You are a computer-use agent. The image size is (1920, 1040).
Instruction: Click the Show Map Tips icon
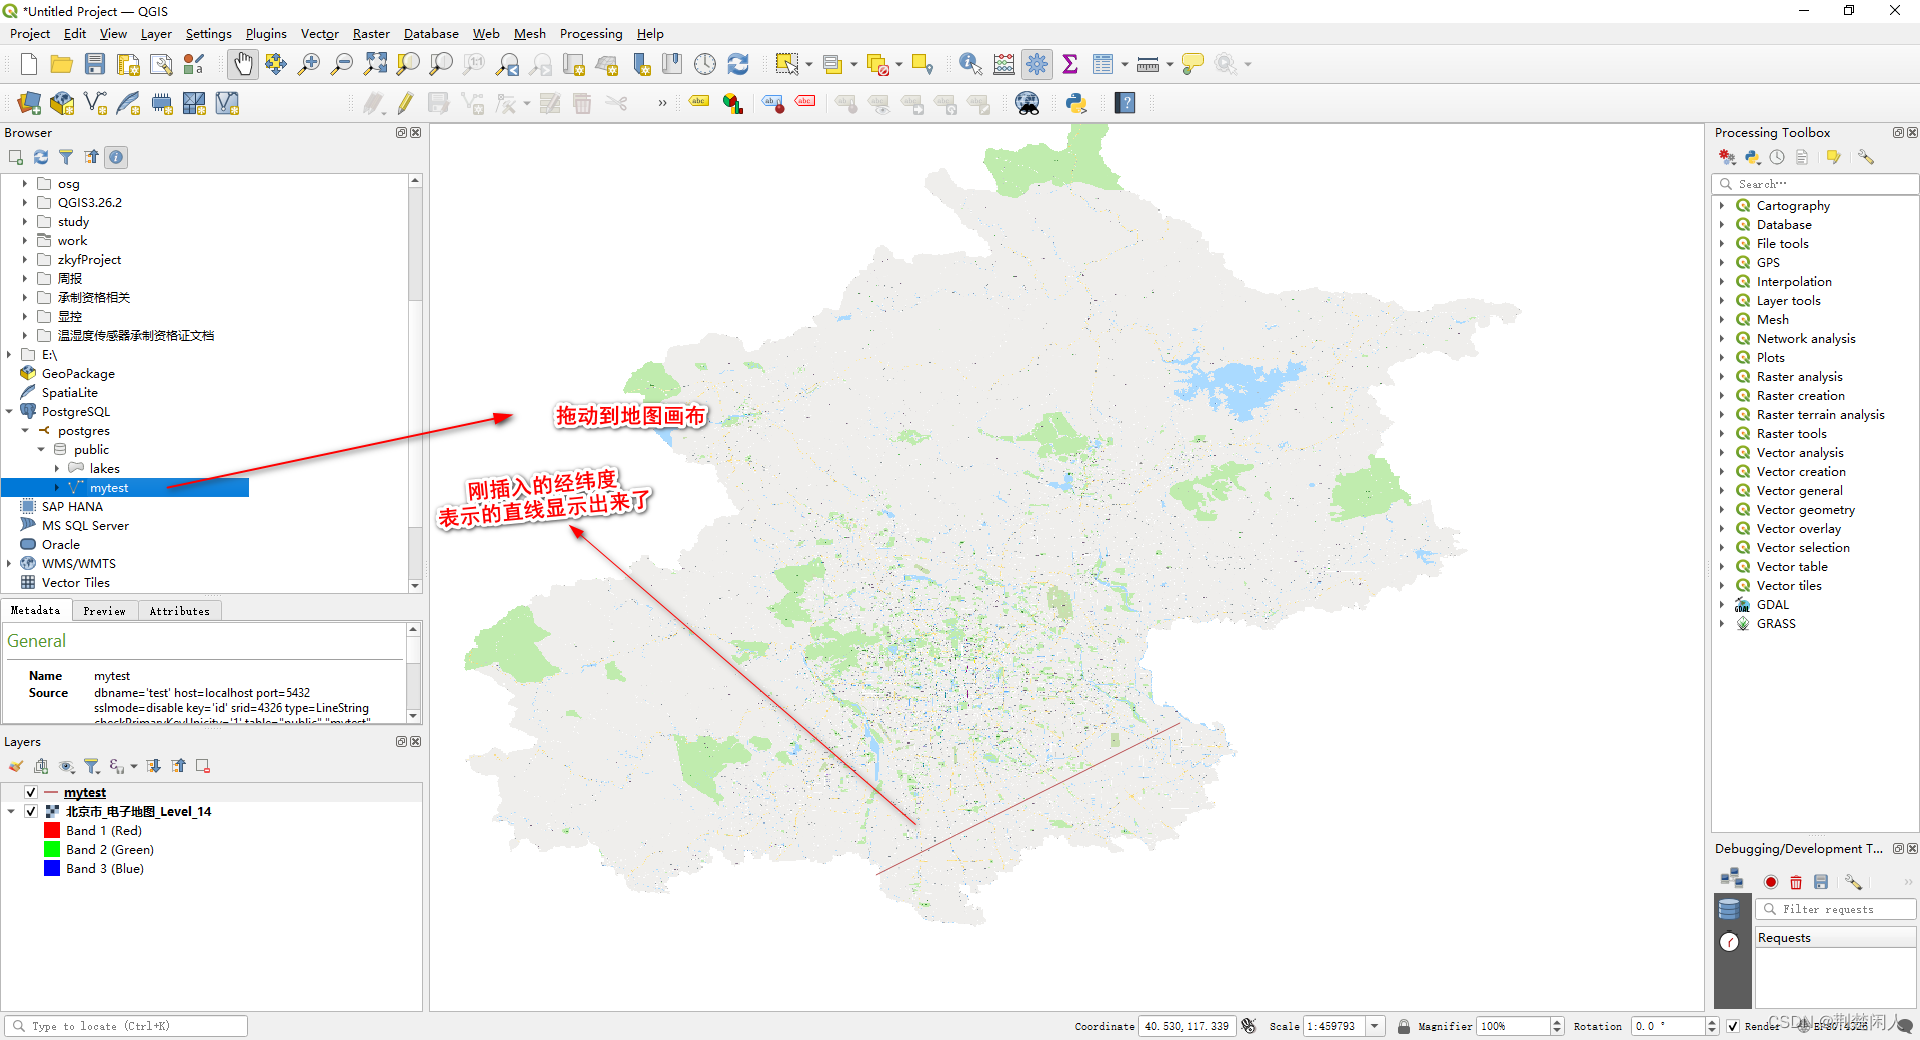tap(1192, 63)
